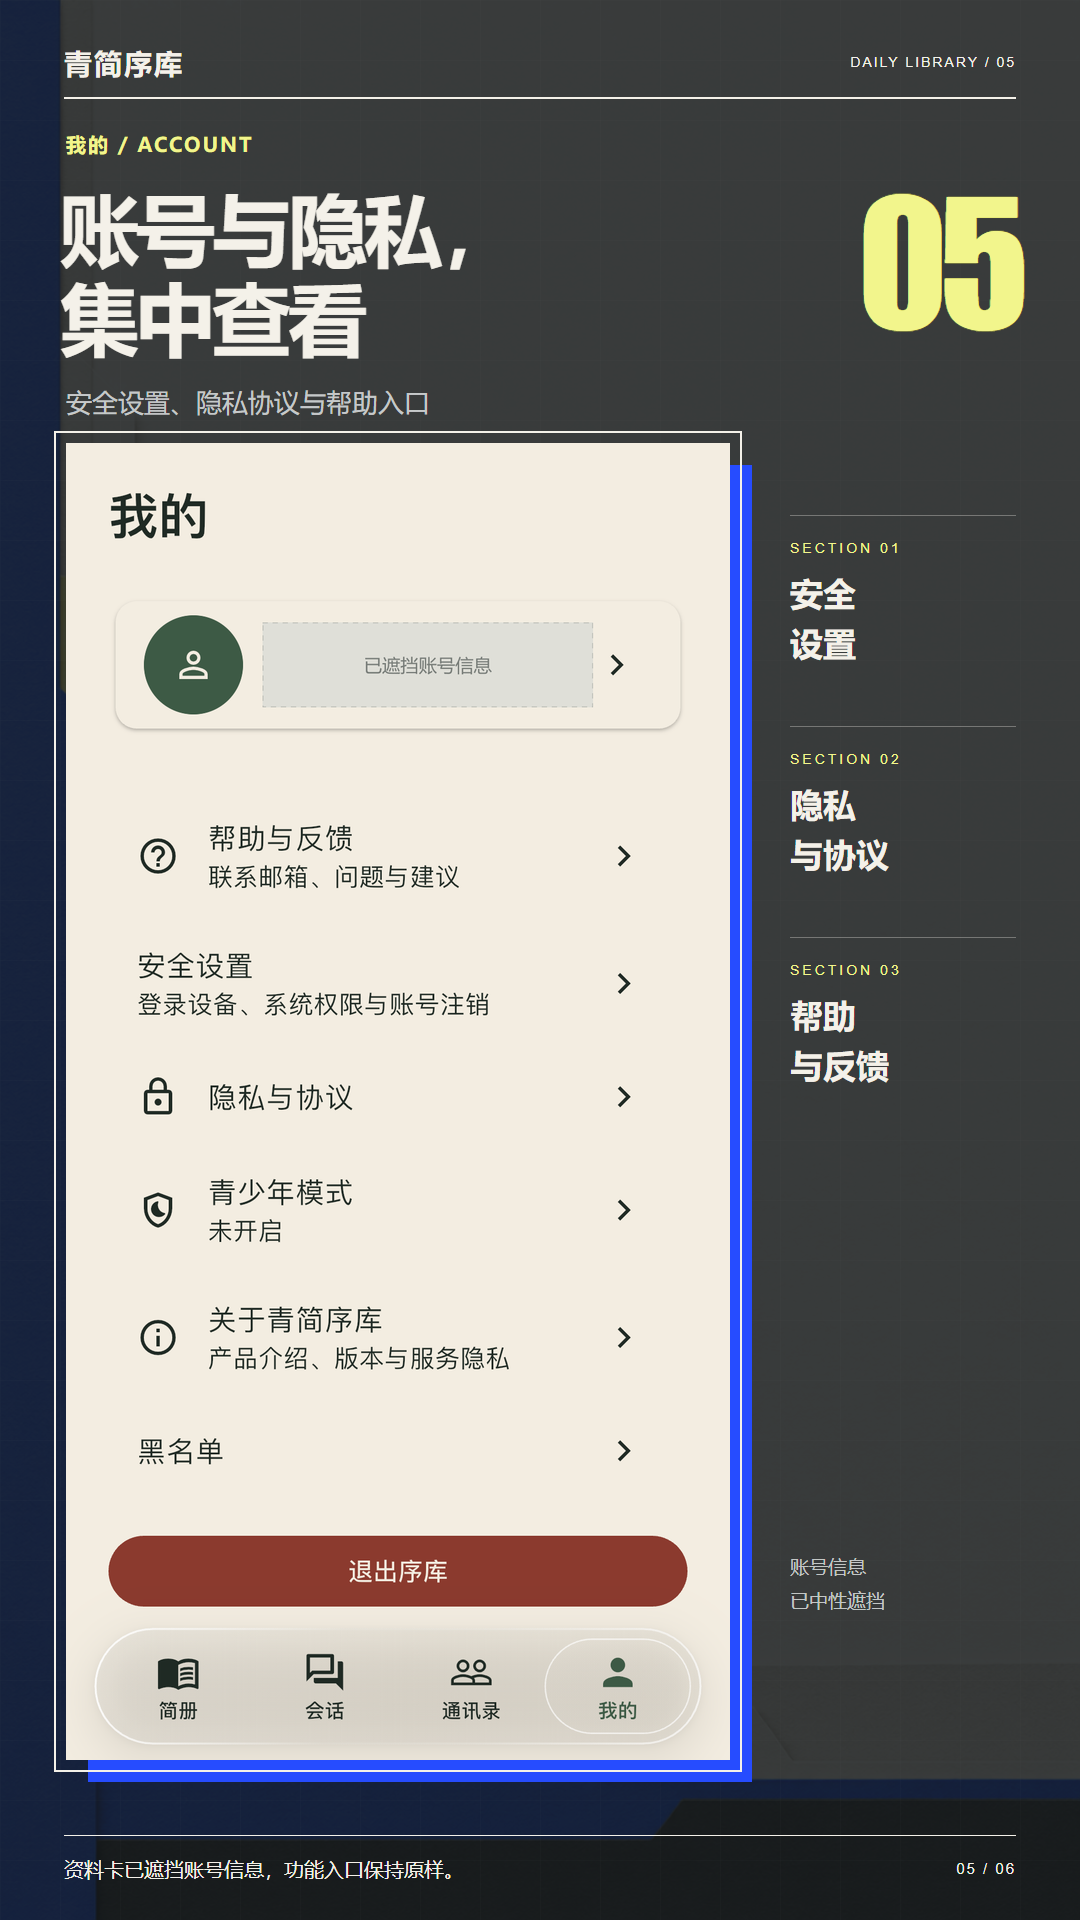Open the 通讯录 contacts icon
This screenshot has width=1080, height=1920.
[471, 1672]
